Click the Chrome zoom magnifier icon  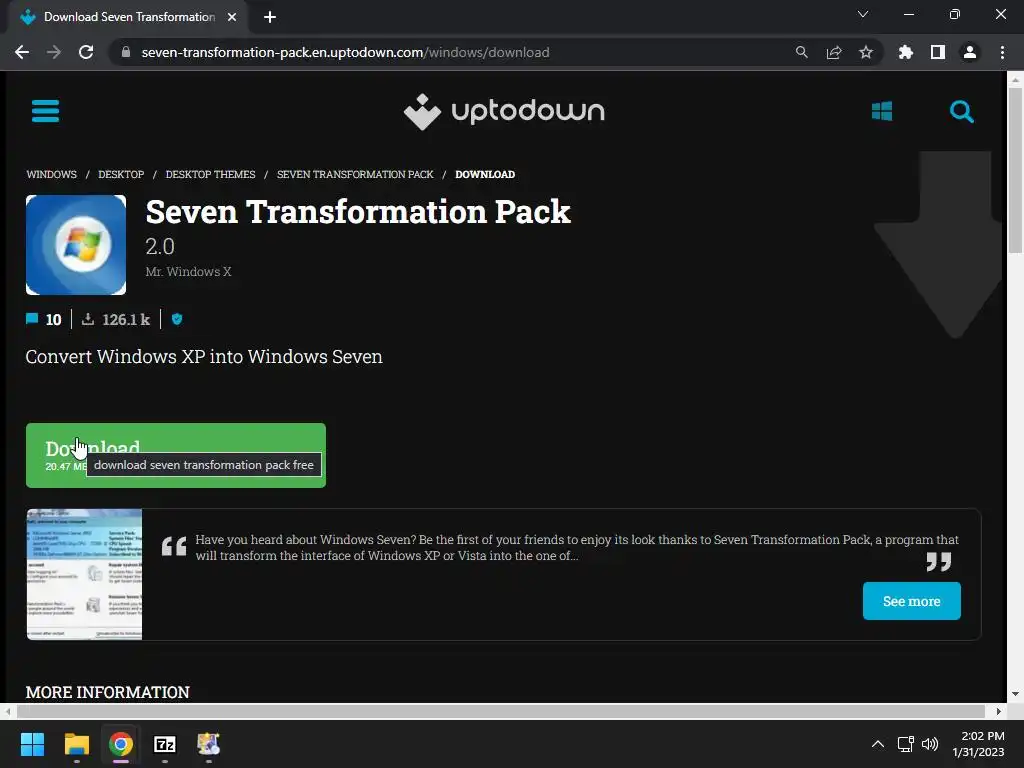(801, 52)
